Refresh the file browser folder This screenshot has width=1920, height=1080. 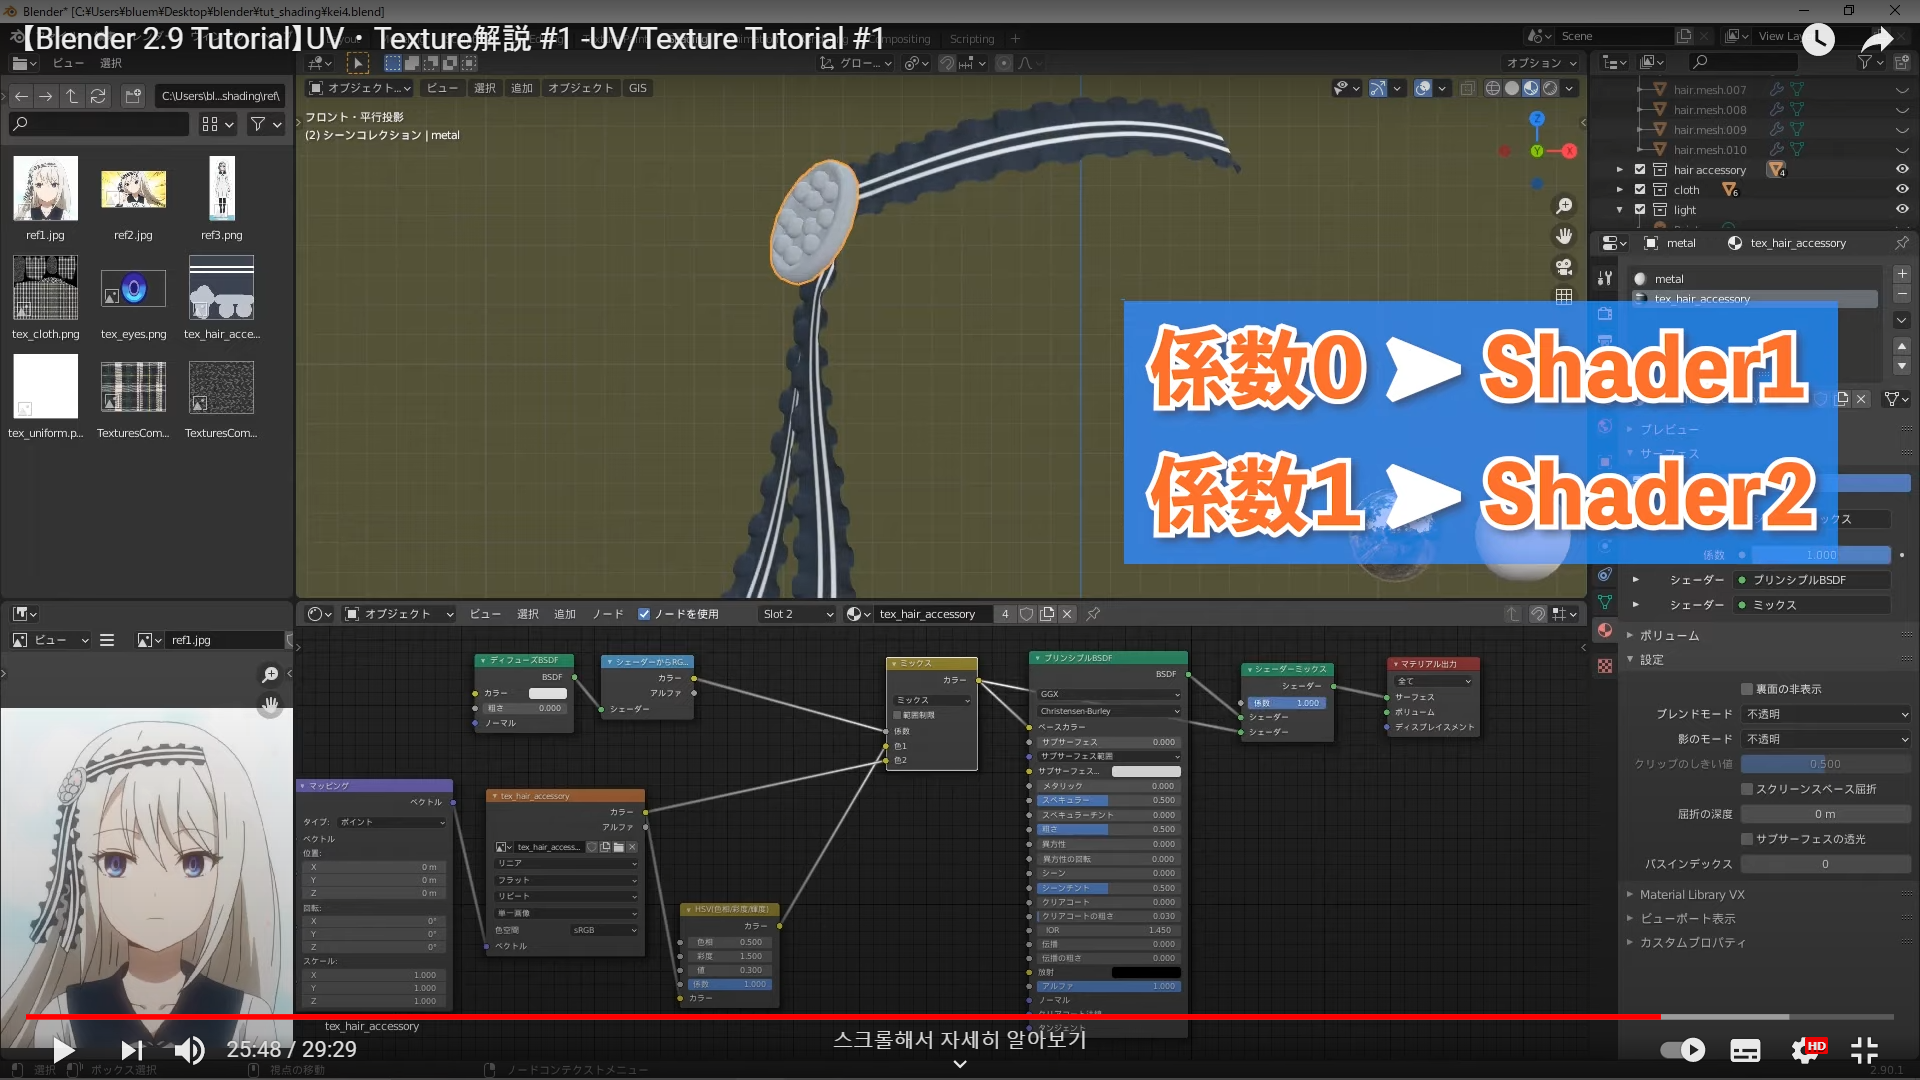tap(98, 96)
